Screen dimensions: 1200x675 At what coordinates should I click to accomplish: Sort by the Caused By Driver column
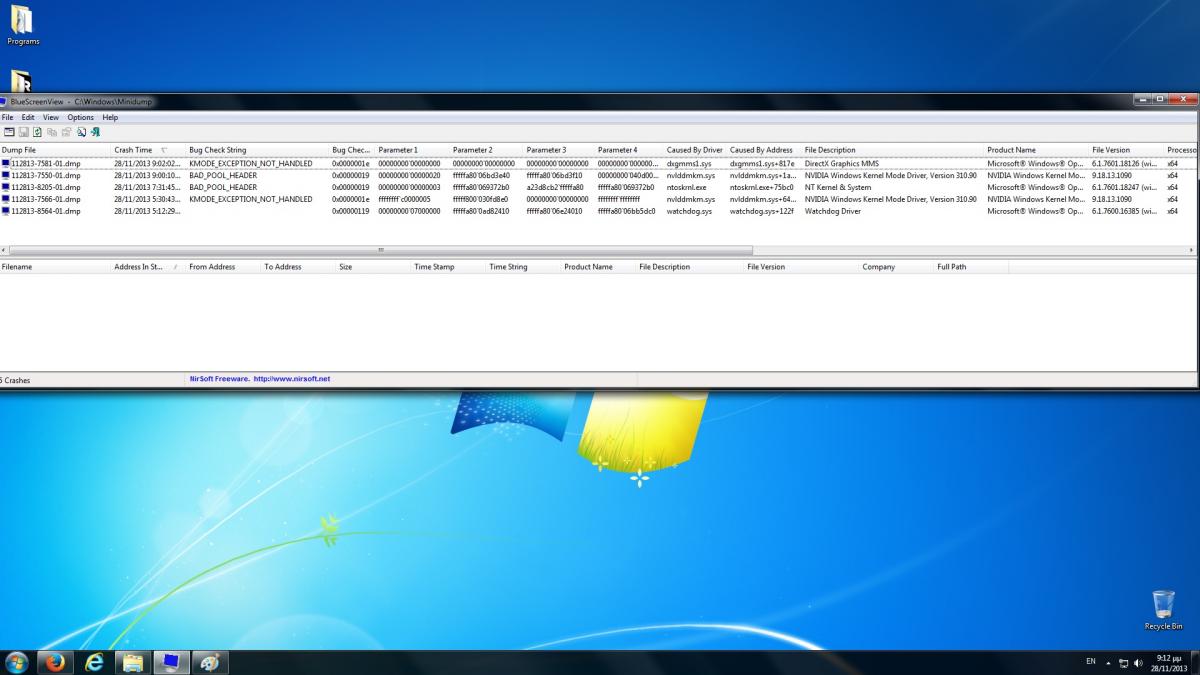point(696,150)
